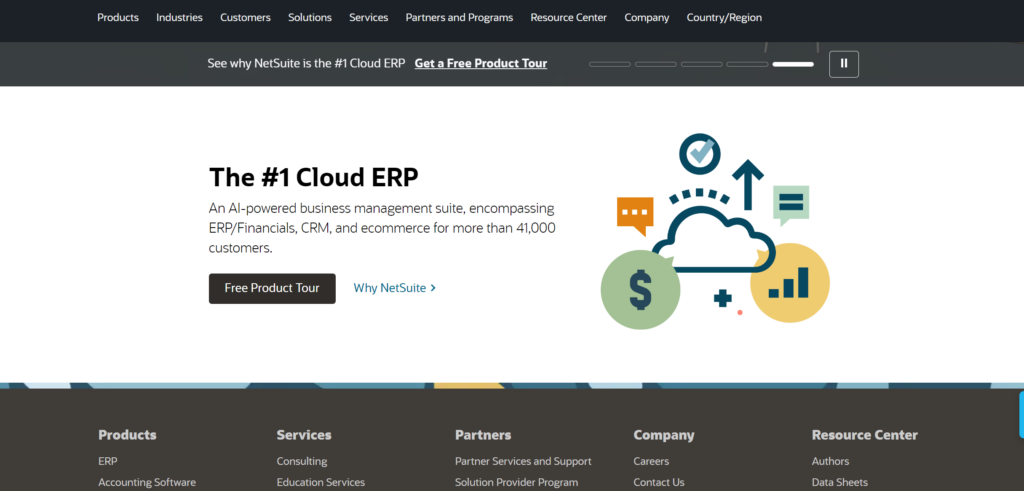This screenshot has height=491, width=1024.
Task: Open the blue side tab at right edge
Action: (1020, 414)
